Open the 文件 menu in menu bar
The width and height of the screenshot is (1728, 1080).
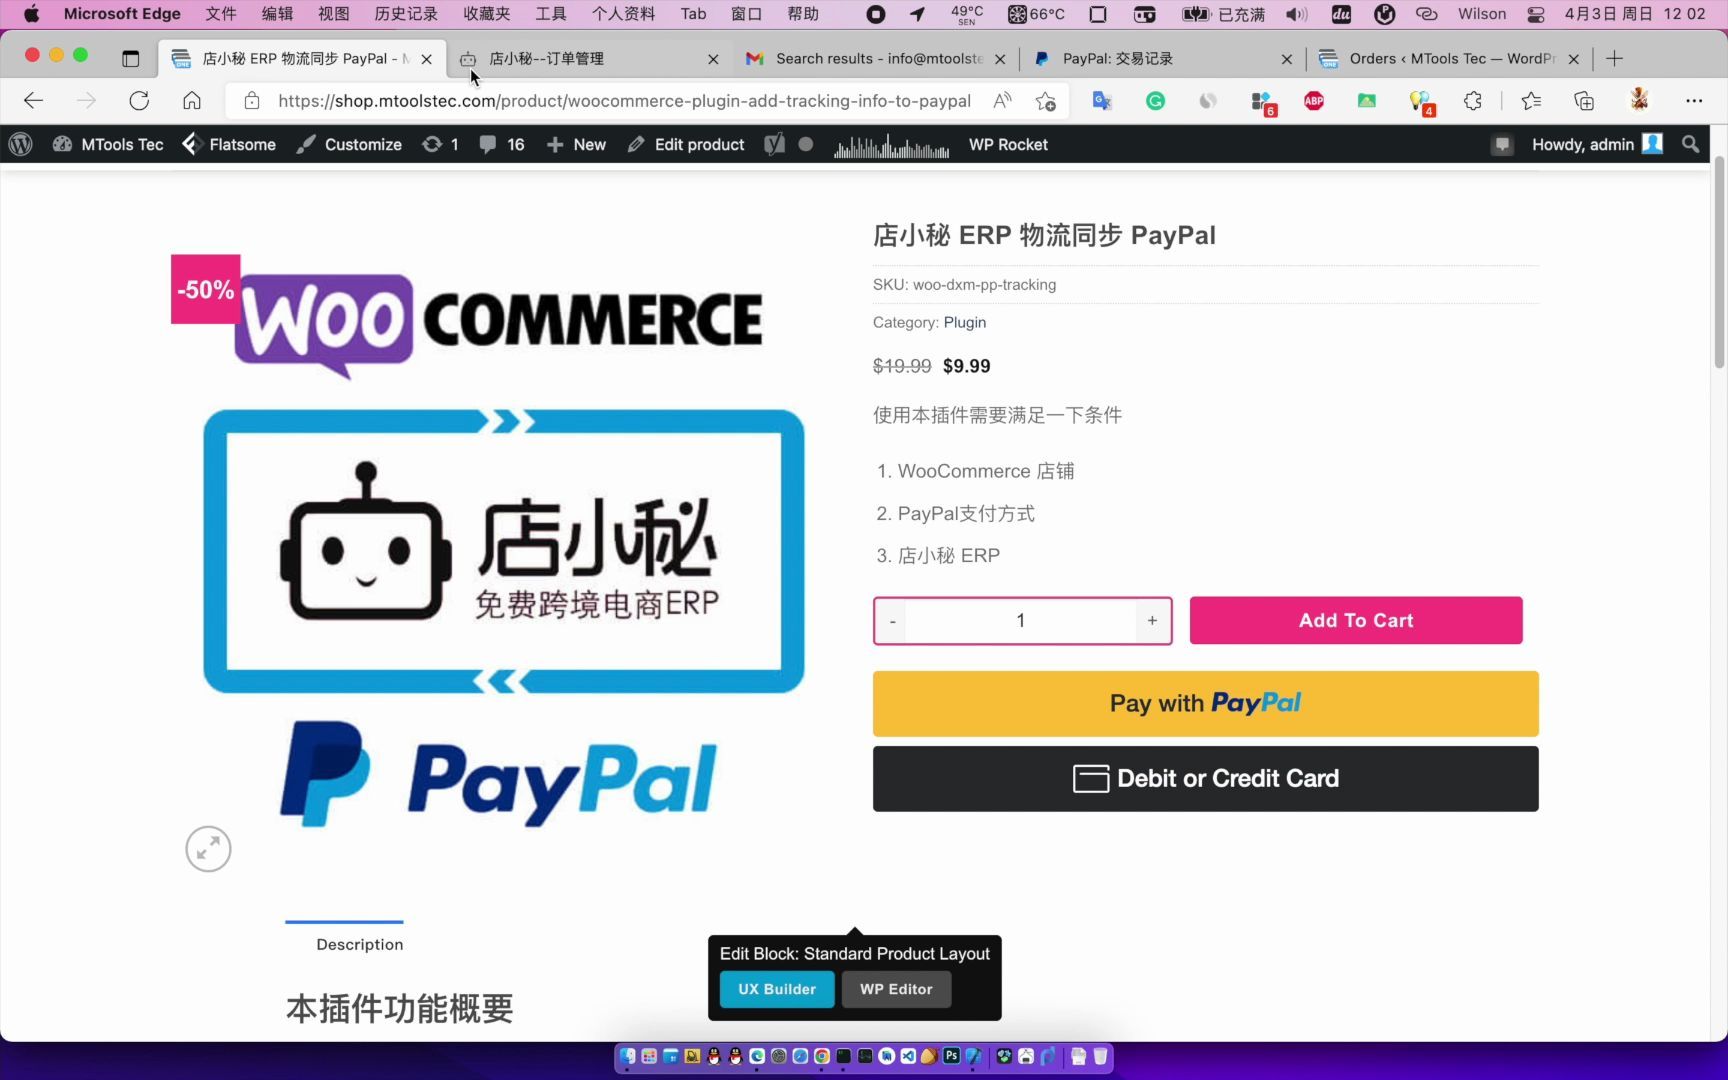tap(220, 14)
